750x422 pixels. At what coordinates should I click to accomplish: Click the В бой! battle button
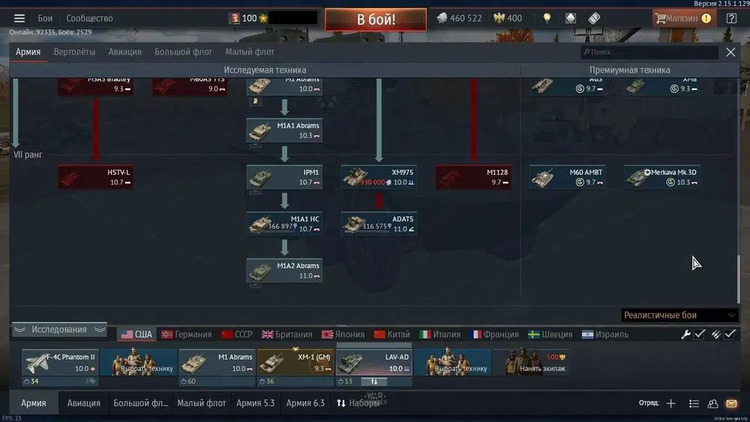tap(376, 19)
